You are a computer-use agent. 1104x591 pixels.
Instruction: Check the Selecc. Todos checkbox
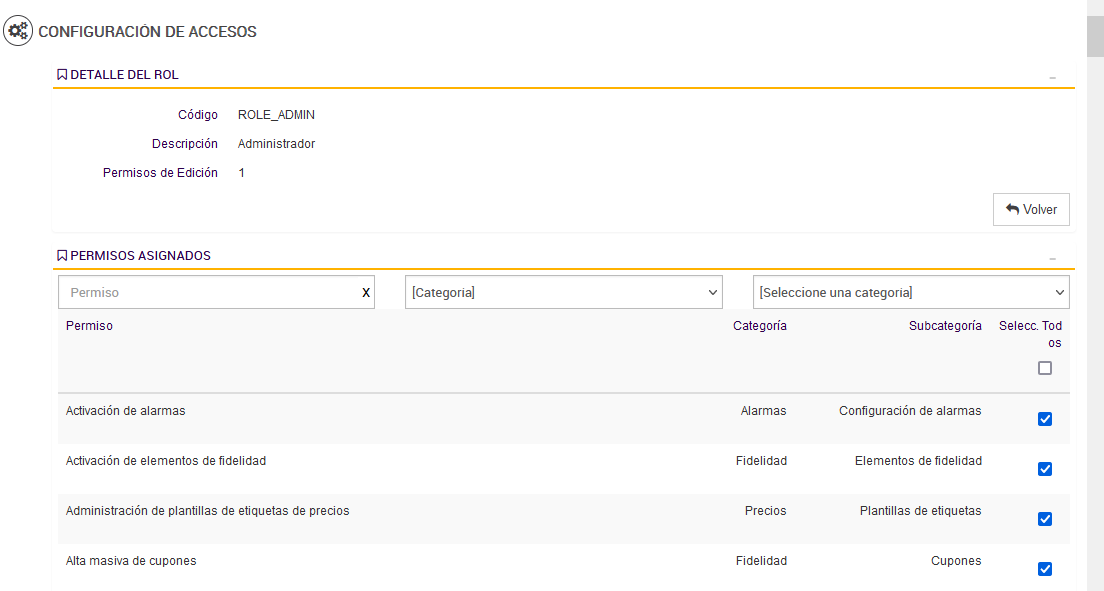(x=1045, y=368)
